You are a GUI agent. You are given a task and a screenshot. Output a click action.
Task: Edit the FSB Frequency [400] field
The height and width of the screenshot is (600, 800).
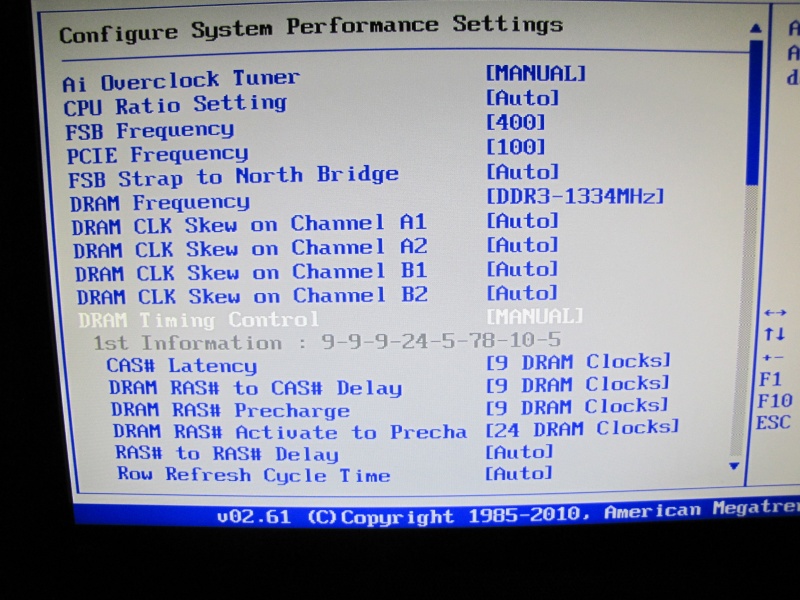[x=515, y=122]
